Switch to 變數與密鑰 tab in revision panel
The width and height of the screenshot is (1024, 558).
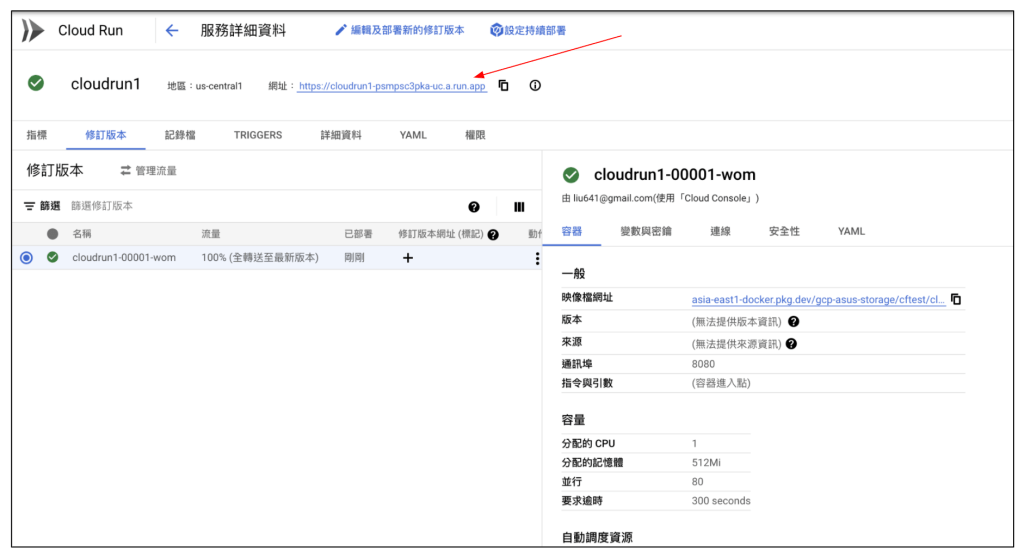coord(646,231)
